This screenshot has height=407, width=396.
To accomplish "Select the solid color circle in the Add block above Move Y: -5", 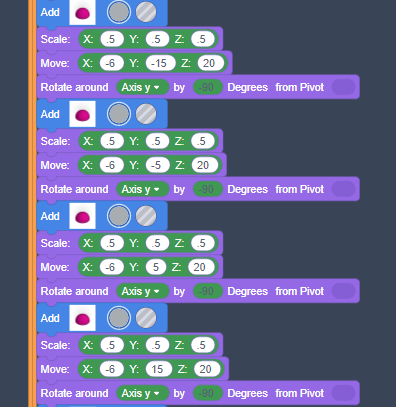I will pyautogui.click(x=119, y=114).
